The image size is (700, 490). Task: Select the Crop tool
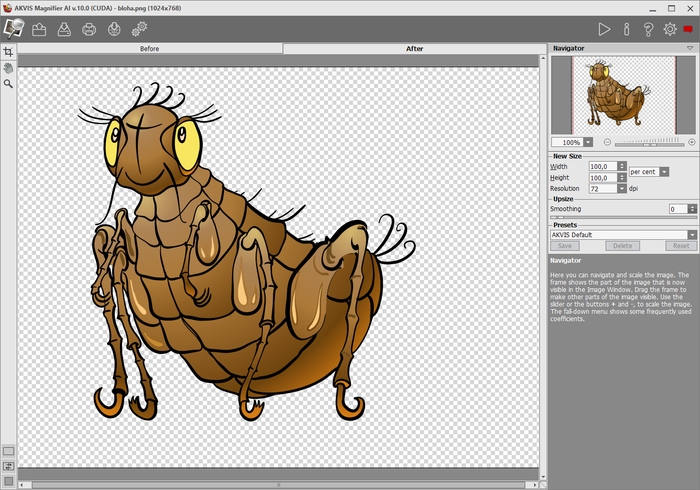[8, 51]
